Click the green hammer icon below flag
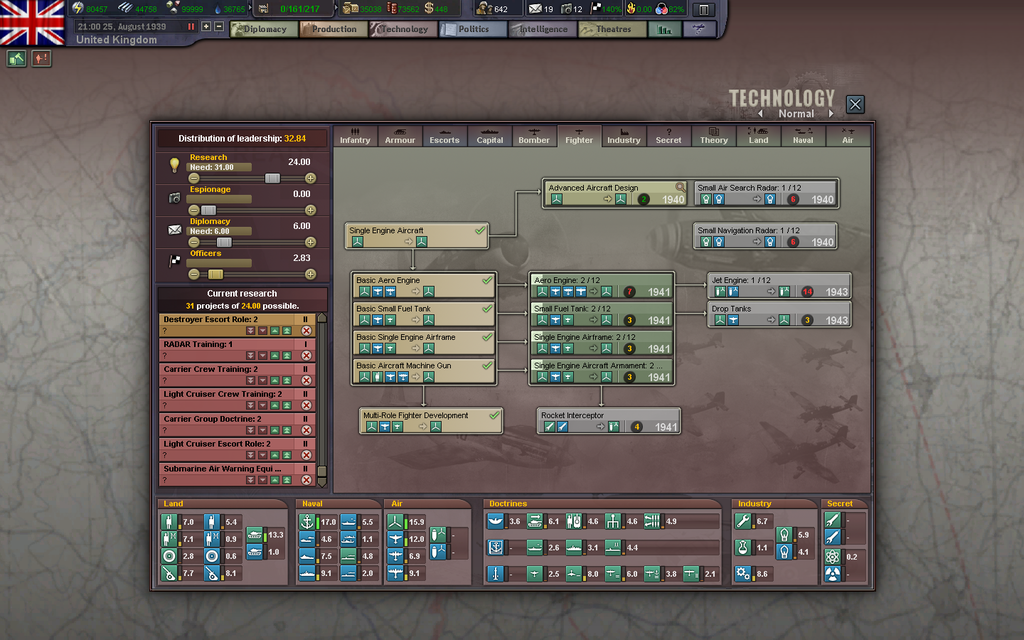 tap(16, 59)
